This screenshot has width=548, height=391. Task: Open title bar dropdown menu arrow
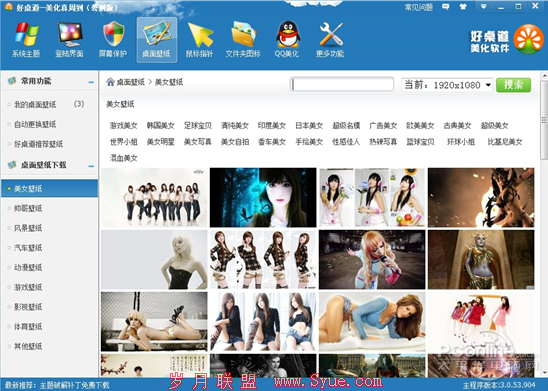click(x=483, y=7)
